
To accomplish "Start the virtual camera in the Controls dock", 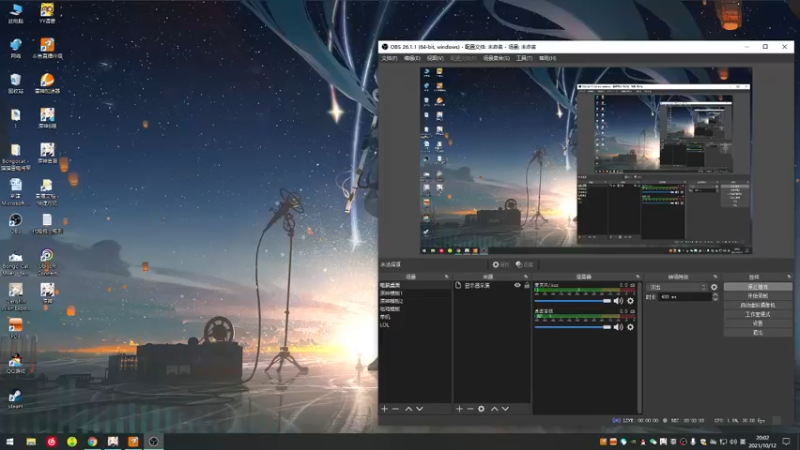I will point(758,305).
